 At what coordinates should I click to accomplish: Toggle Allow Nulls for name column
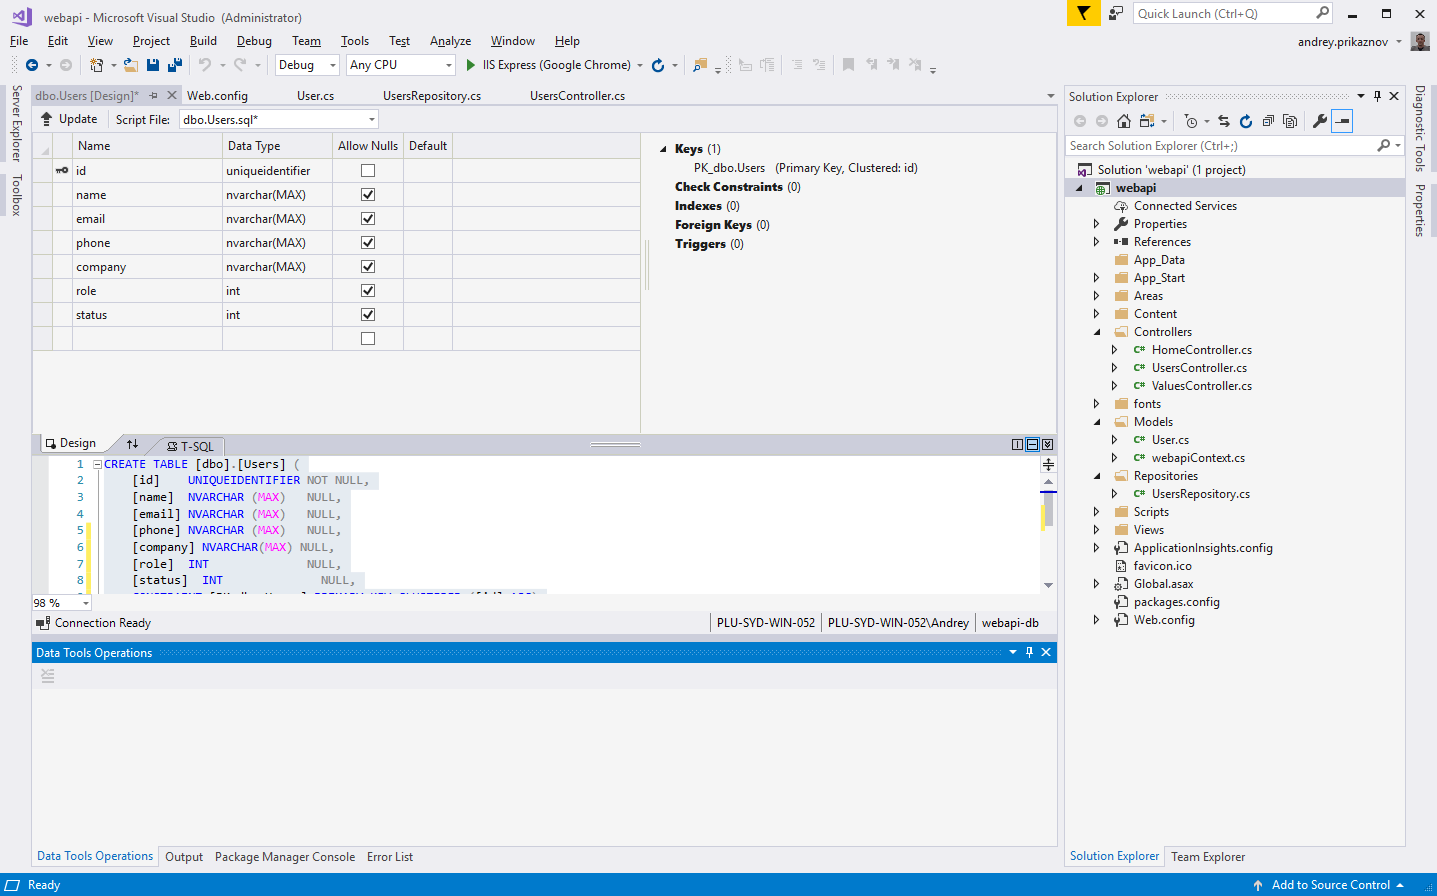368,195
